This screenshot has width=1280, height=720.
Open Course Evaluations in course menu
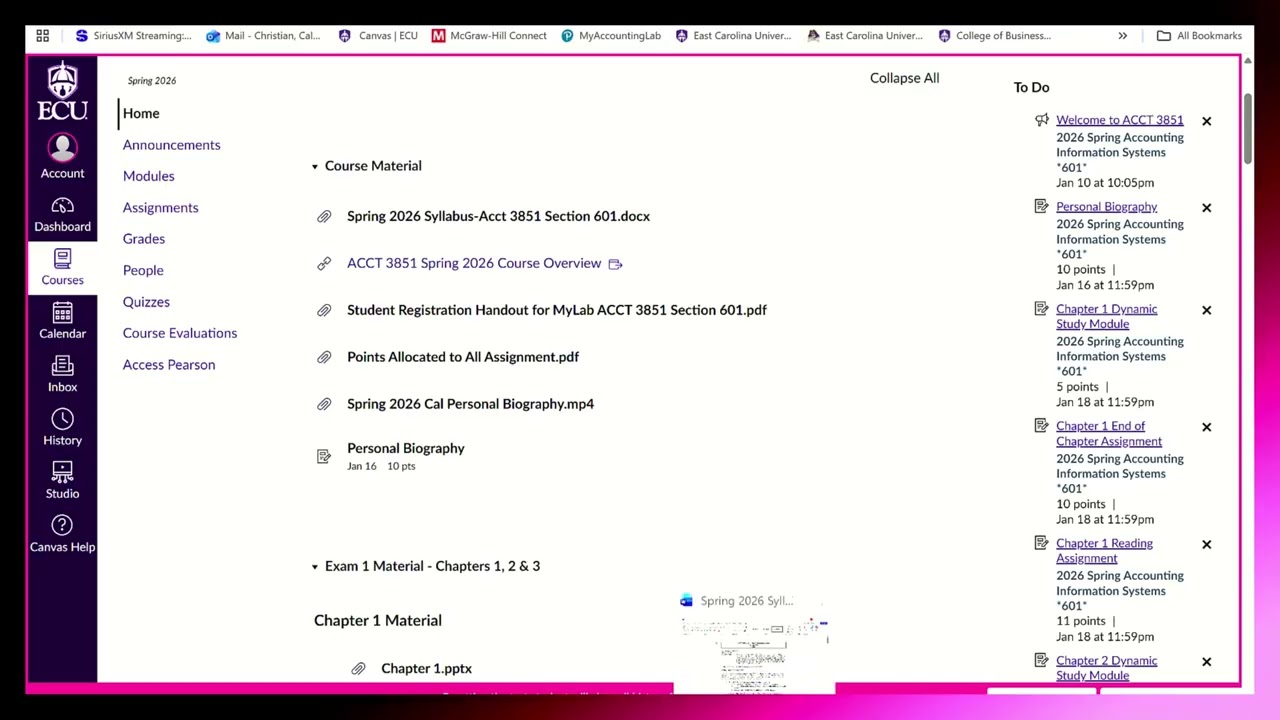[179, 333]
